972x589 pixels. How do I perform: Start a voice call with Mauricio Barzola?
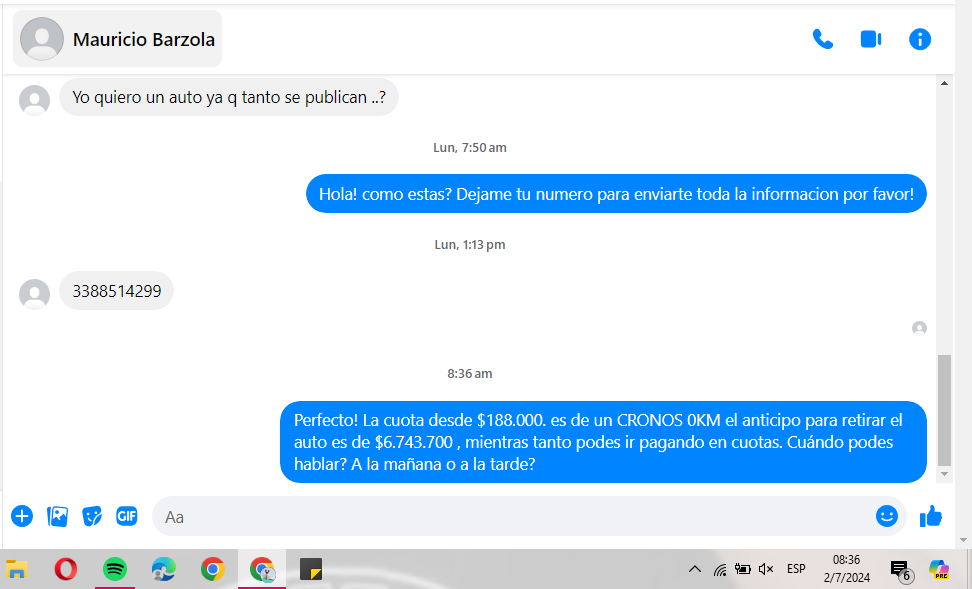point(823,39)
